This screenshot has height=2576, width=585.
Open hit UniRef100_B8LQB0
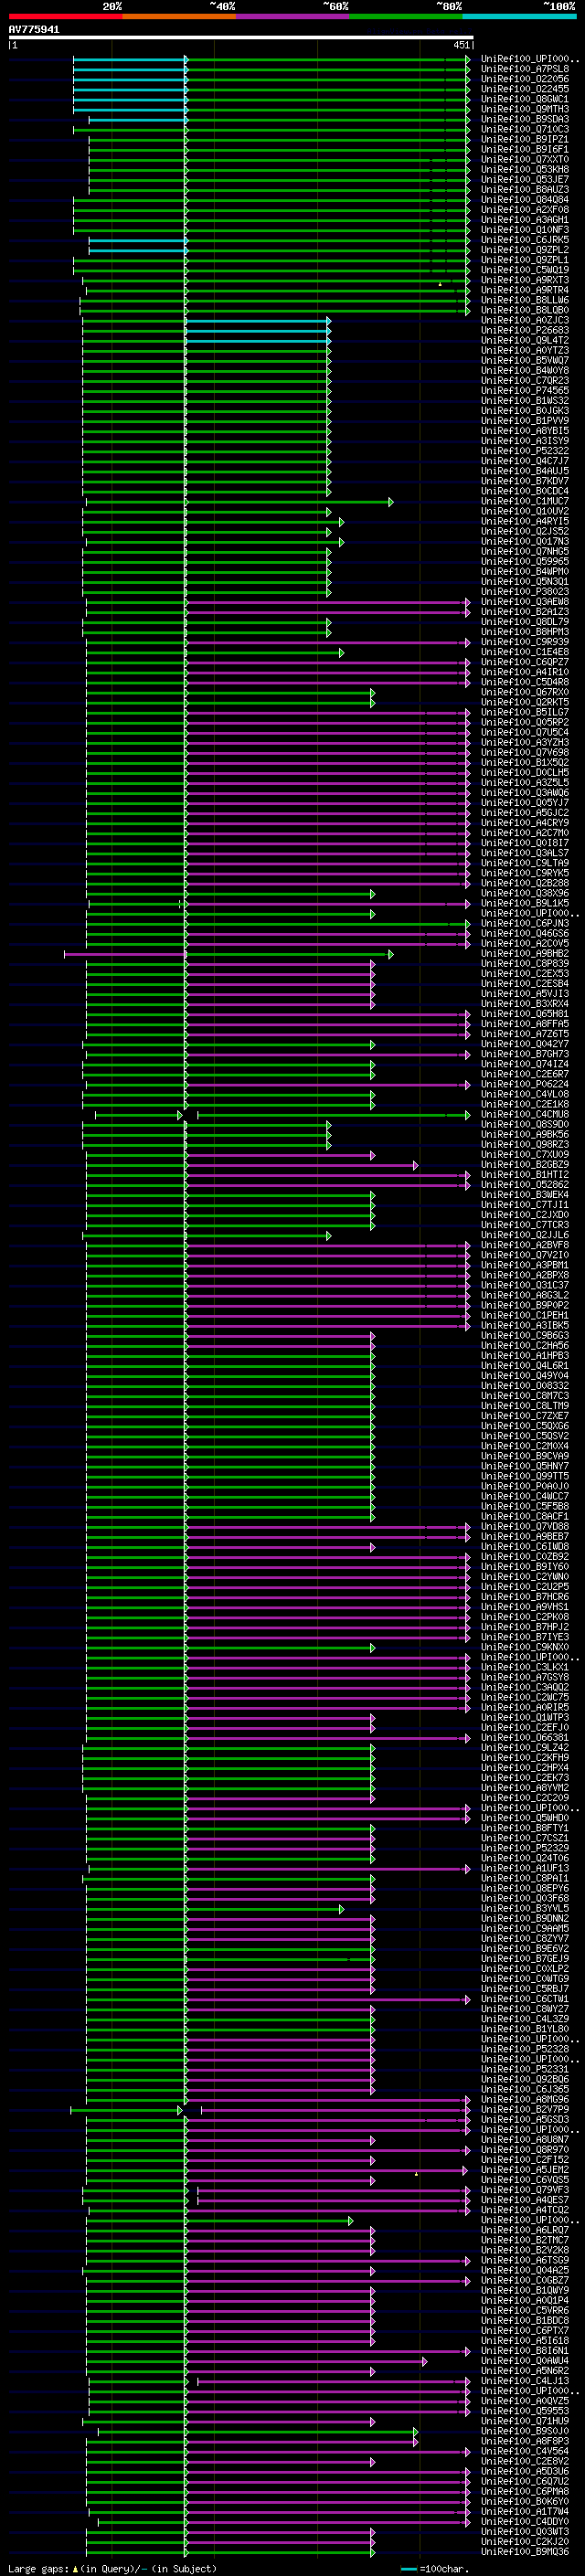(x=525, y=310)
